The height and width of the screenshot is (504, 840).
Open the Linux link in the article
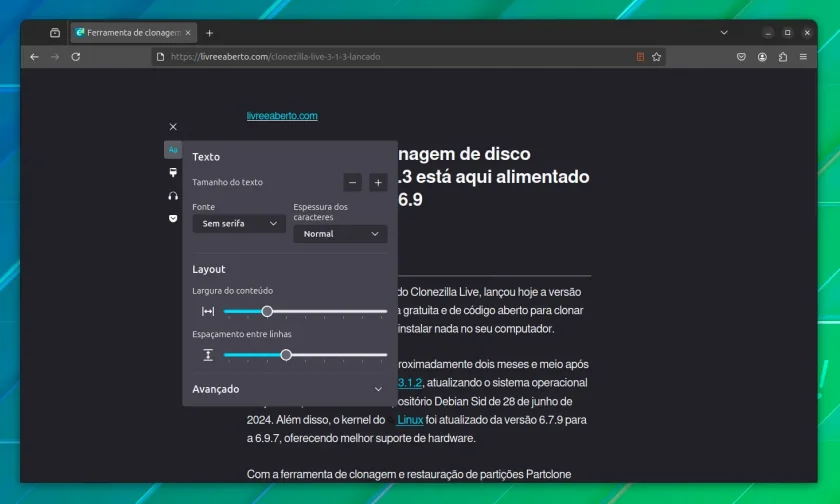(x=410, y=420)
